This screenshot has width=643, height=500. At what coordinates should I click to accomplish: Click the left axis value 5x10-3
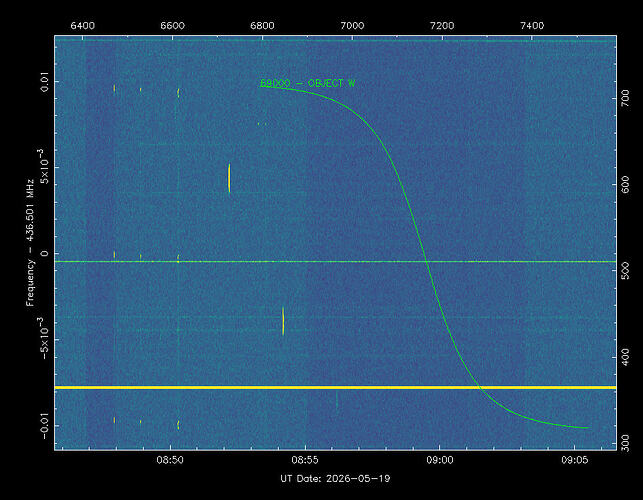43,167
